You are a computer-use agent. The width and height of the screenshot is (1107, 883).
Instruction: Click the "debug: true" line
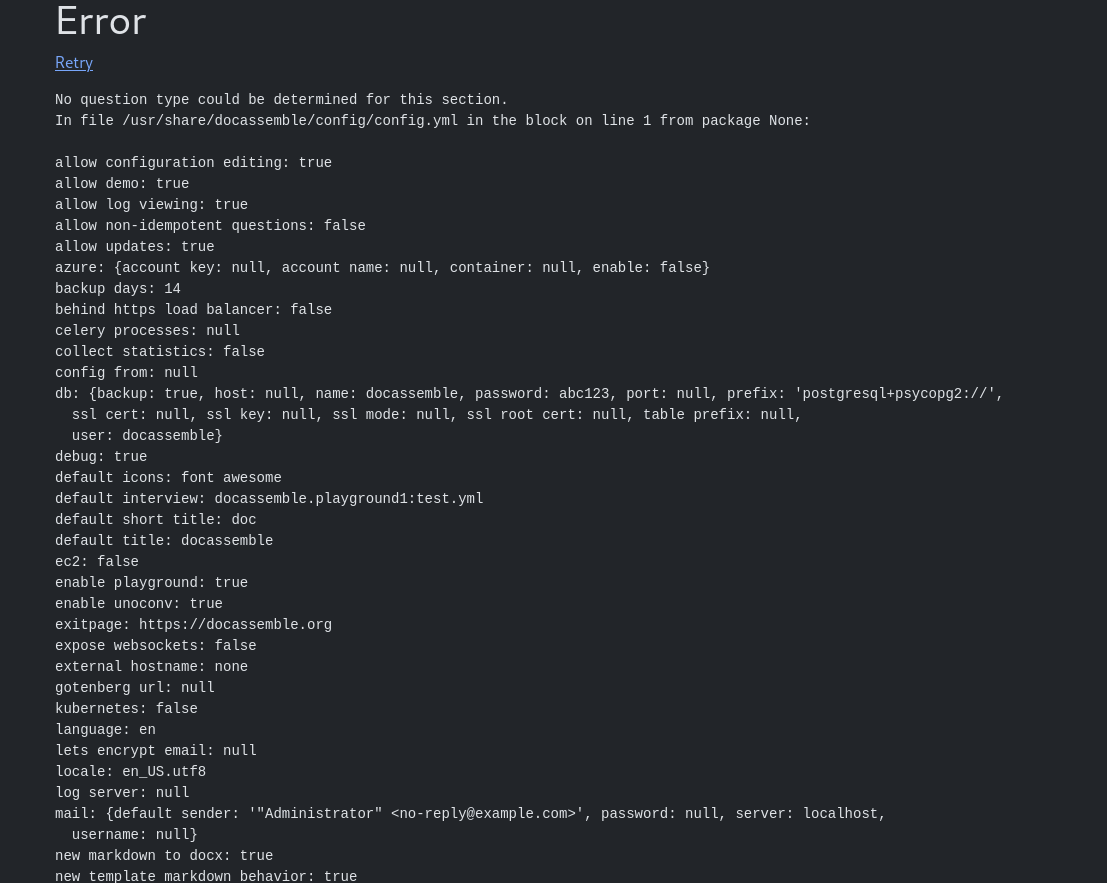[x=101, y=457]
